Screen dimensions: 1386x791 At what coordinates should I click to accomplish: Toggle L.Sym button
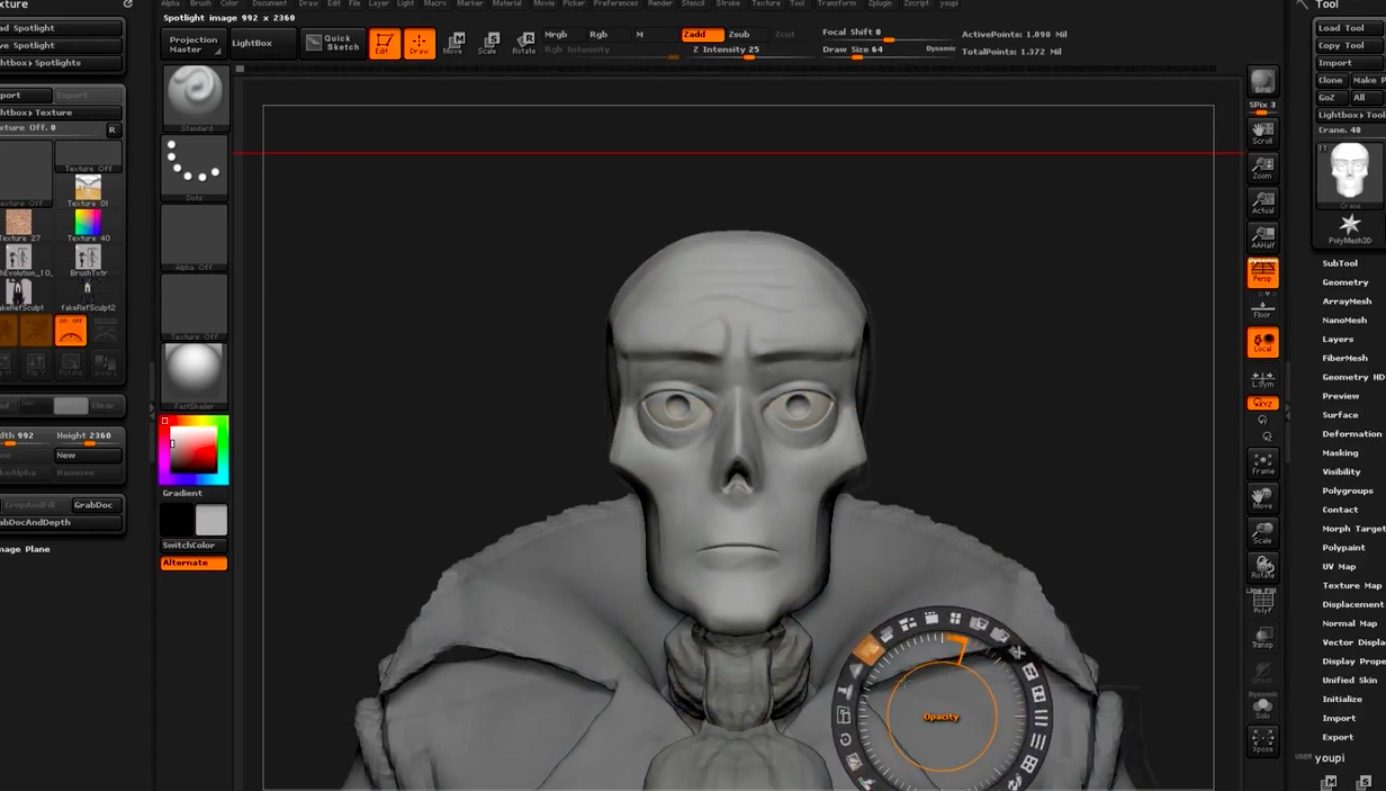pyautogui.click(x=1263, y=379)
